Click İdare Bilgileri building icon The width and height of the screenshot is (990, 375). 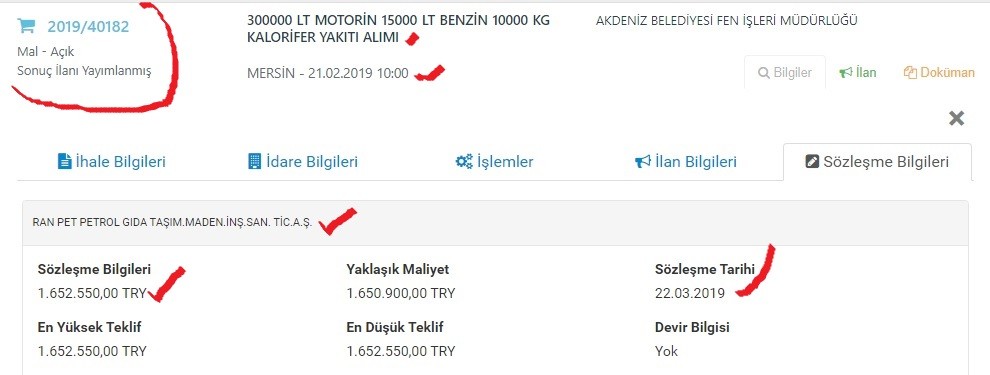(254, 162)
